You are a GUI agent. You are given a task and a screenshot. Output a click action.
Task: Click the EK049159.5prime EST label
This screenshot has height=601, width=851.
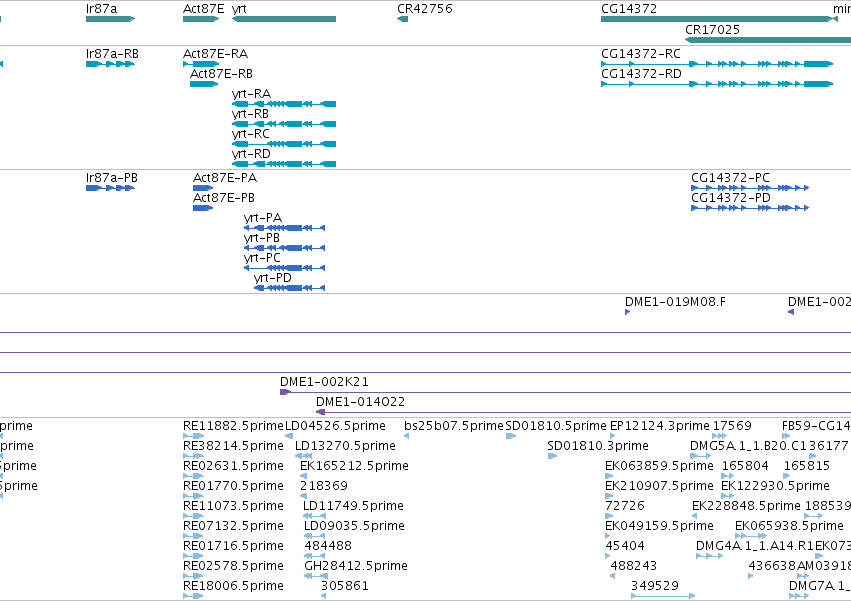click(x=659, y=527)
